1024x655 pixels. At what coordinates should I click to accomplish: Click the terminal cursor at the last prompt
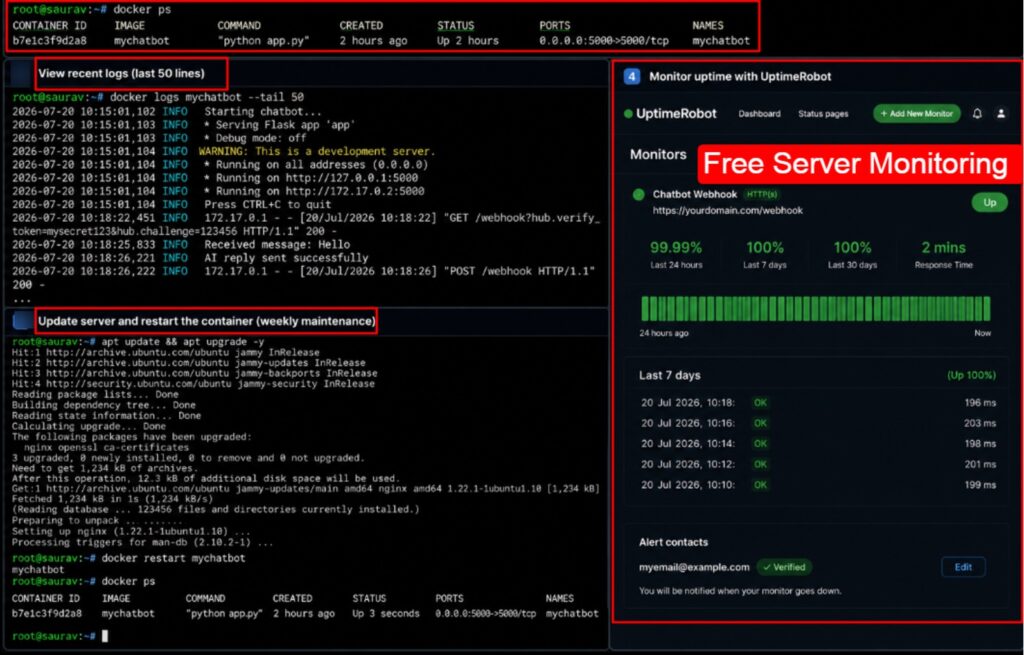(x=105, y=636)
